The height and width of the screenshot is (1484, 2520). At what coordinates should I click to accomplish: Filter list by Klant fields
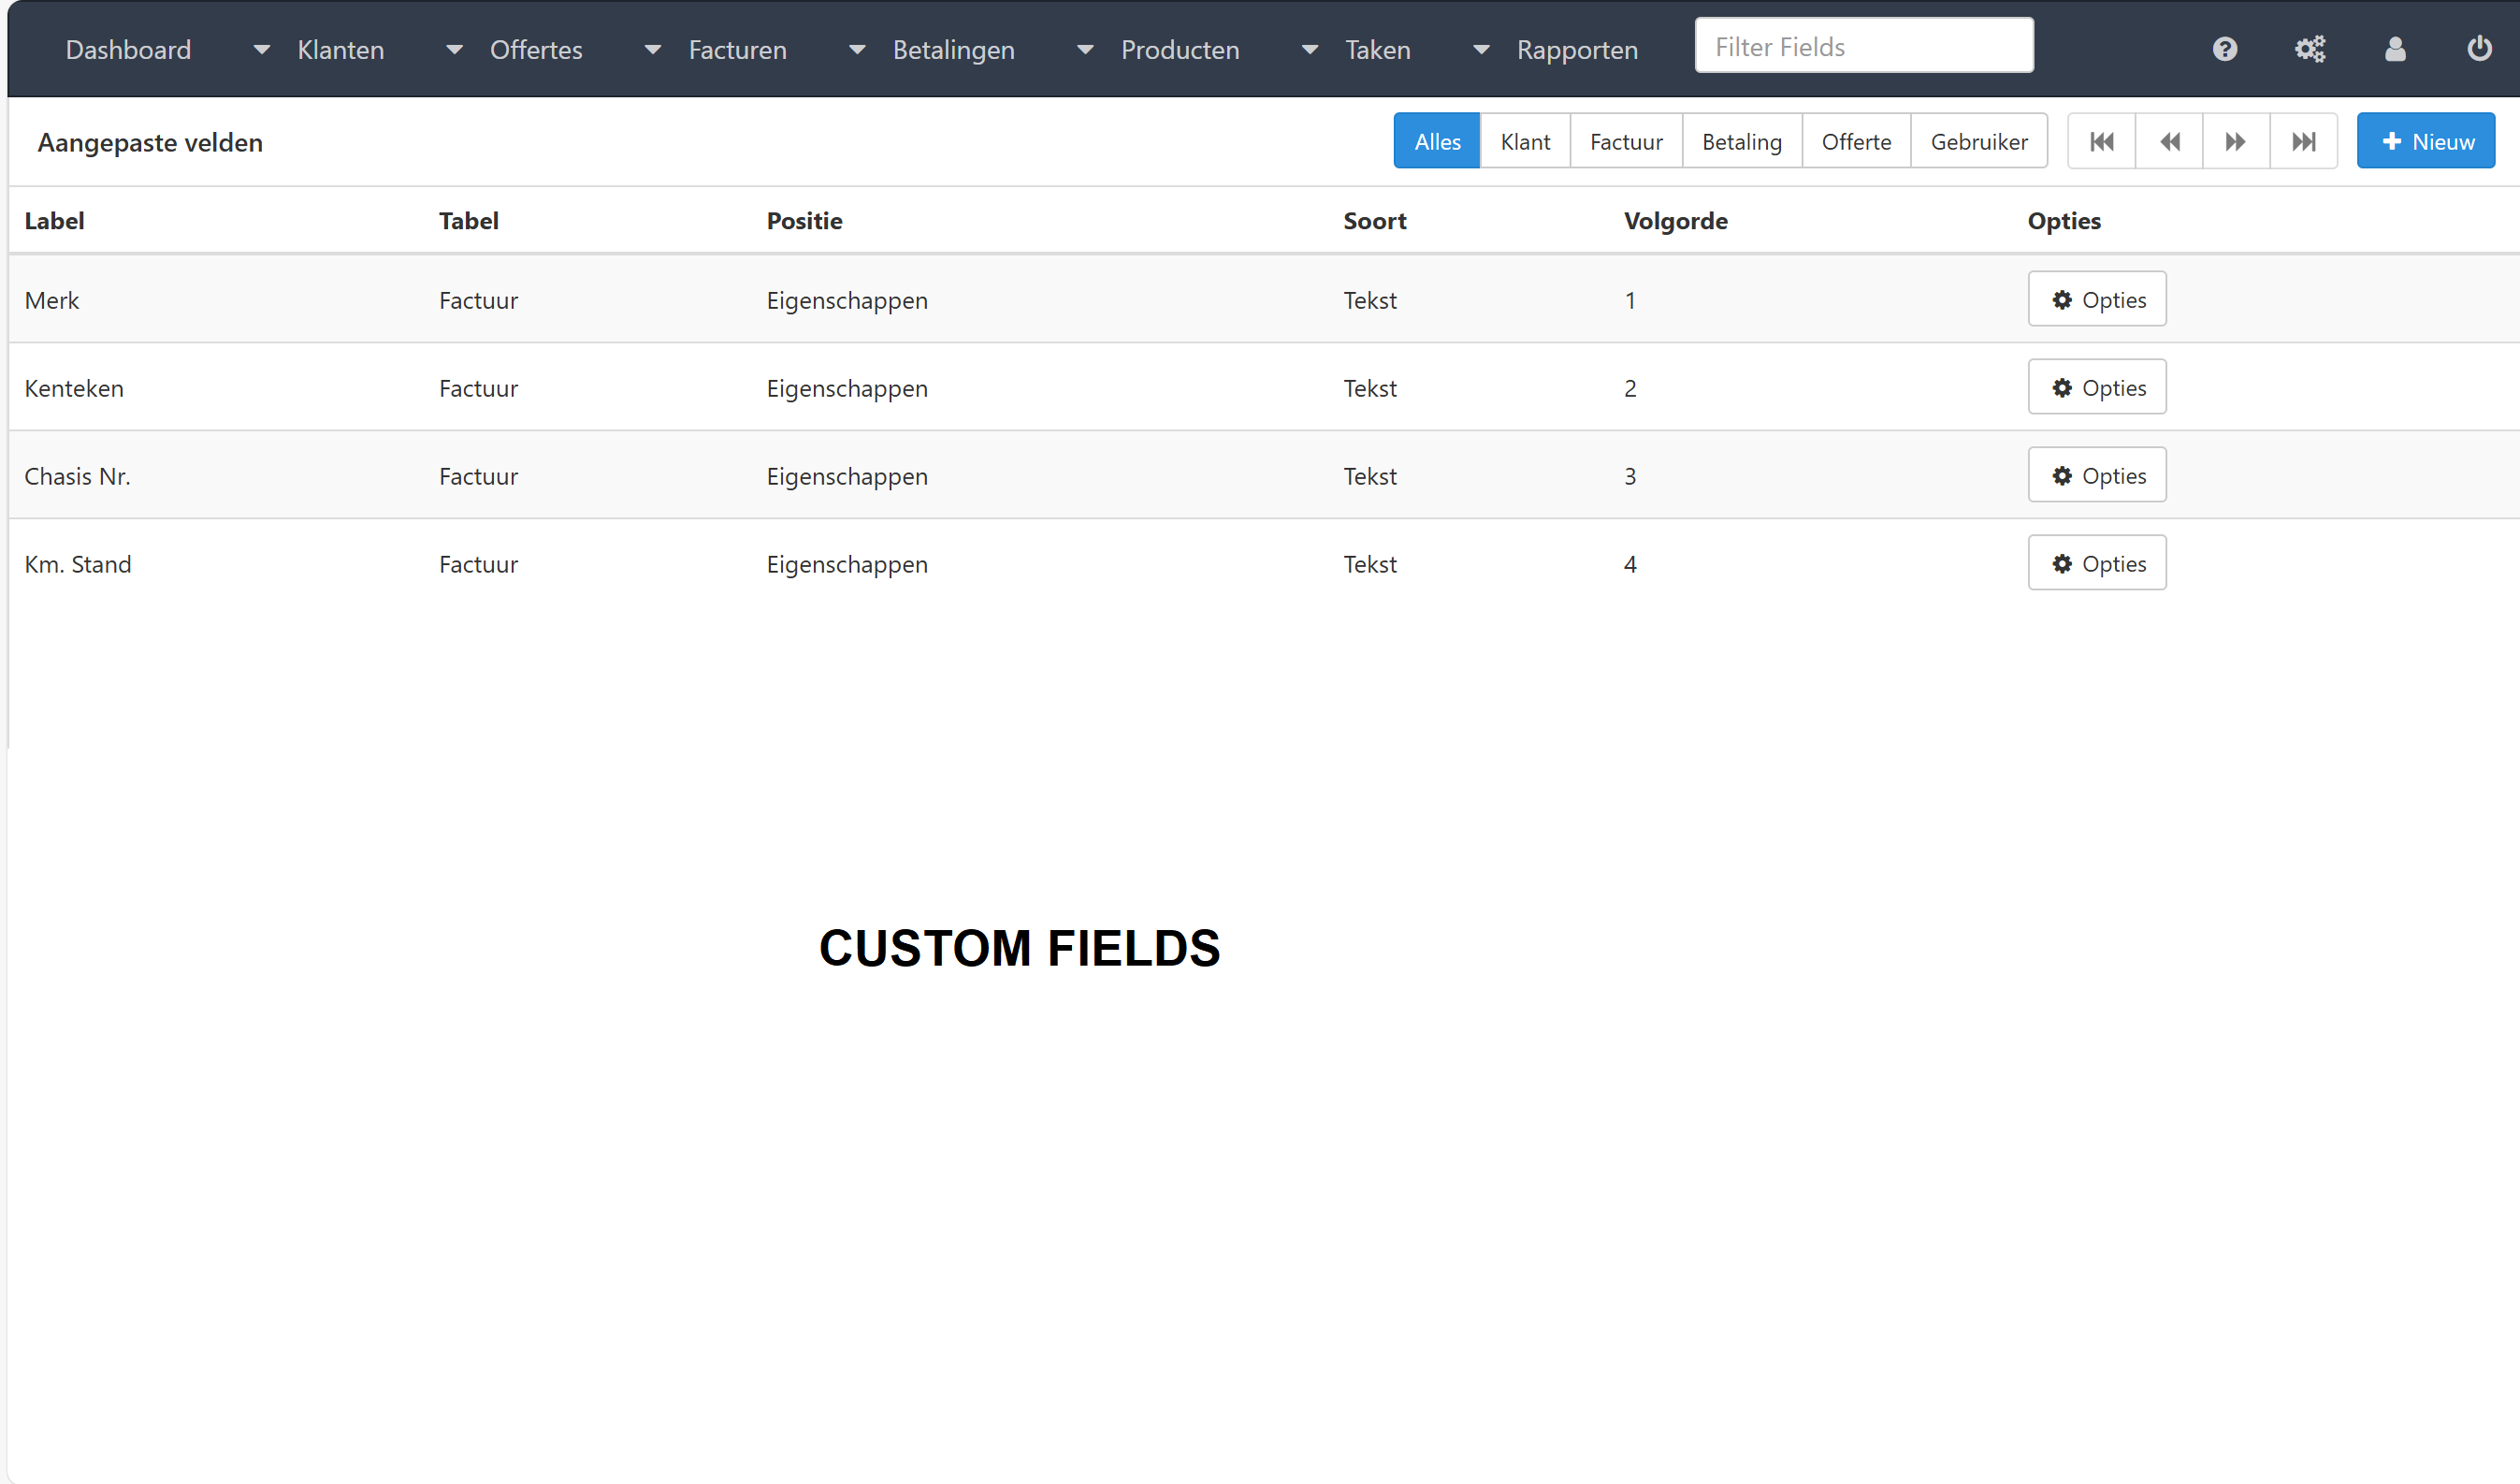[1525, 142]
